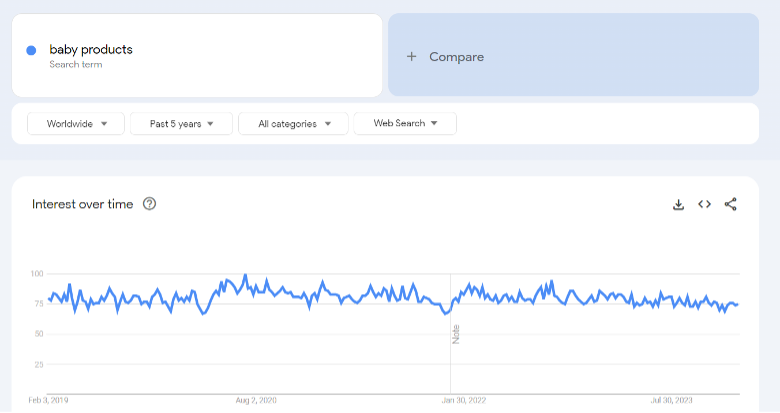Select the chart peak near Aug 2020
The width and height of the screenshot is (780, 413).
[245, 275]
